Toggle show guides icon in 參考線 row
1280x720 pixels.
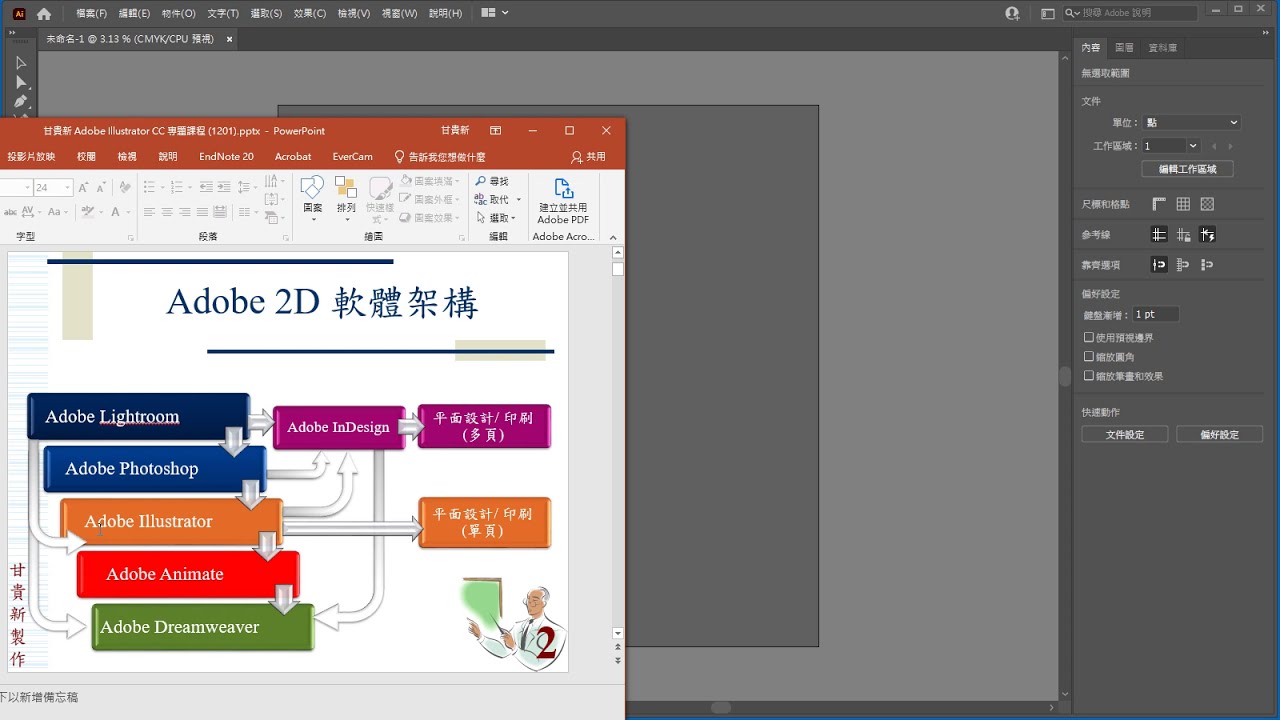[x=1159, y=235]
